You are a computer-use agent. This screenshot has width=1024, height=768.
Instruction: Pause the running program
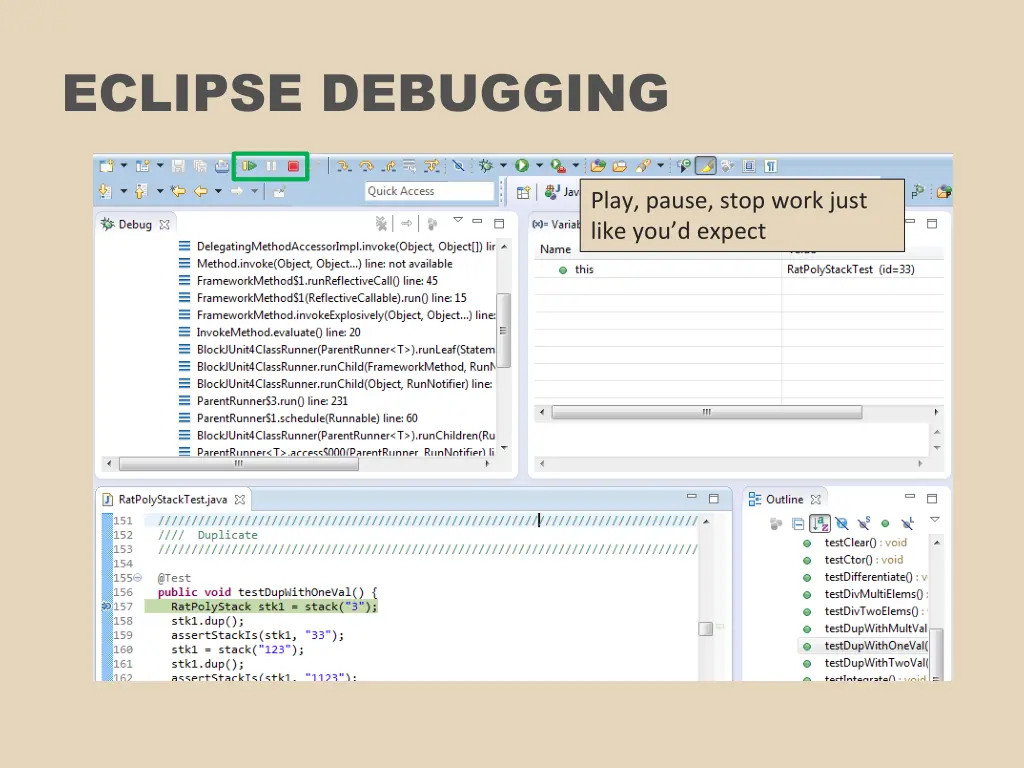click(x=272, y=166)
